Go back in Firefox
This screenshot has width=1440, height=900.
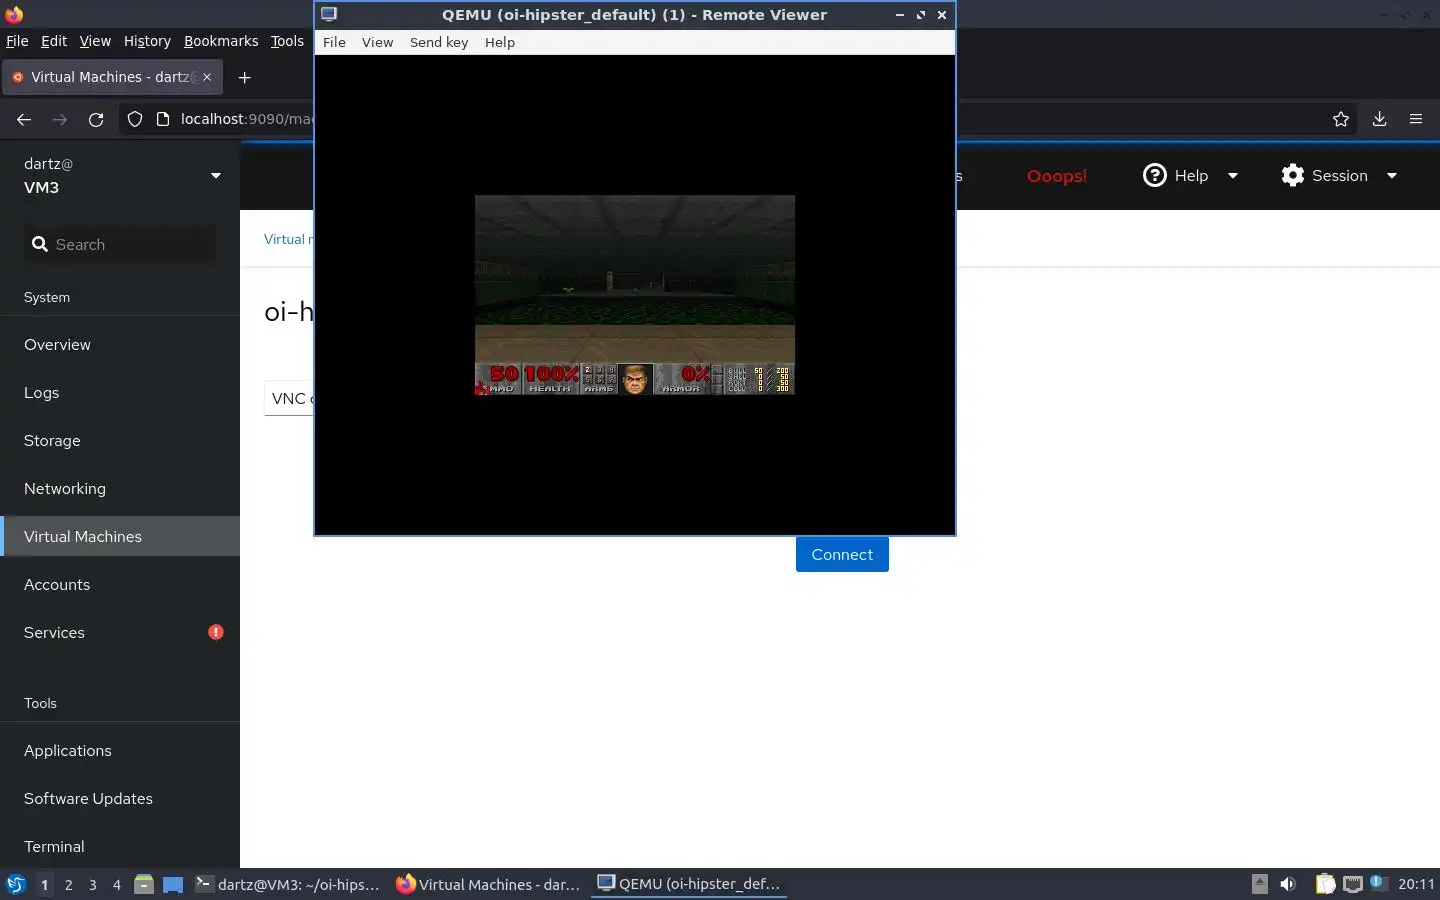pyautogui.click(x=24, y=119)
